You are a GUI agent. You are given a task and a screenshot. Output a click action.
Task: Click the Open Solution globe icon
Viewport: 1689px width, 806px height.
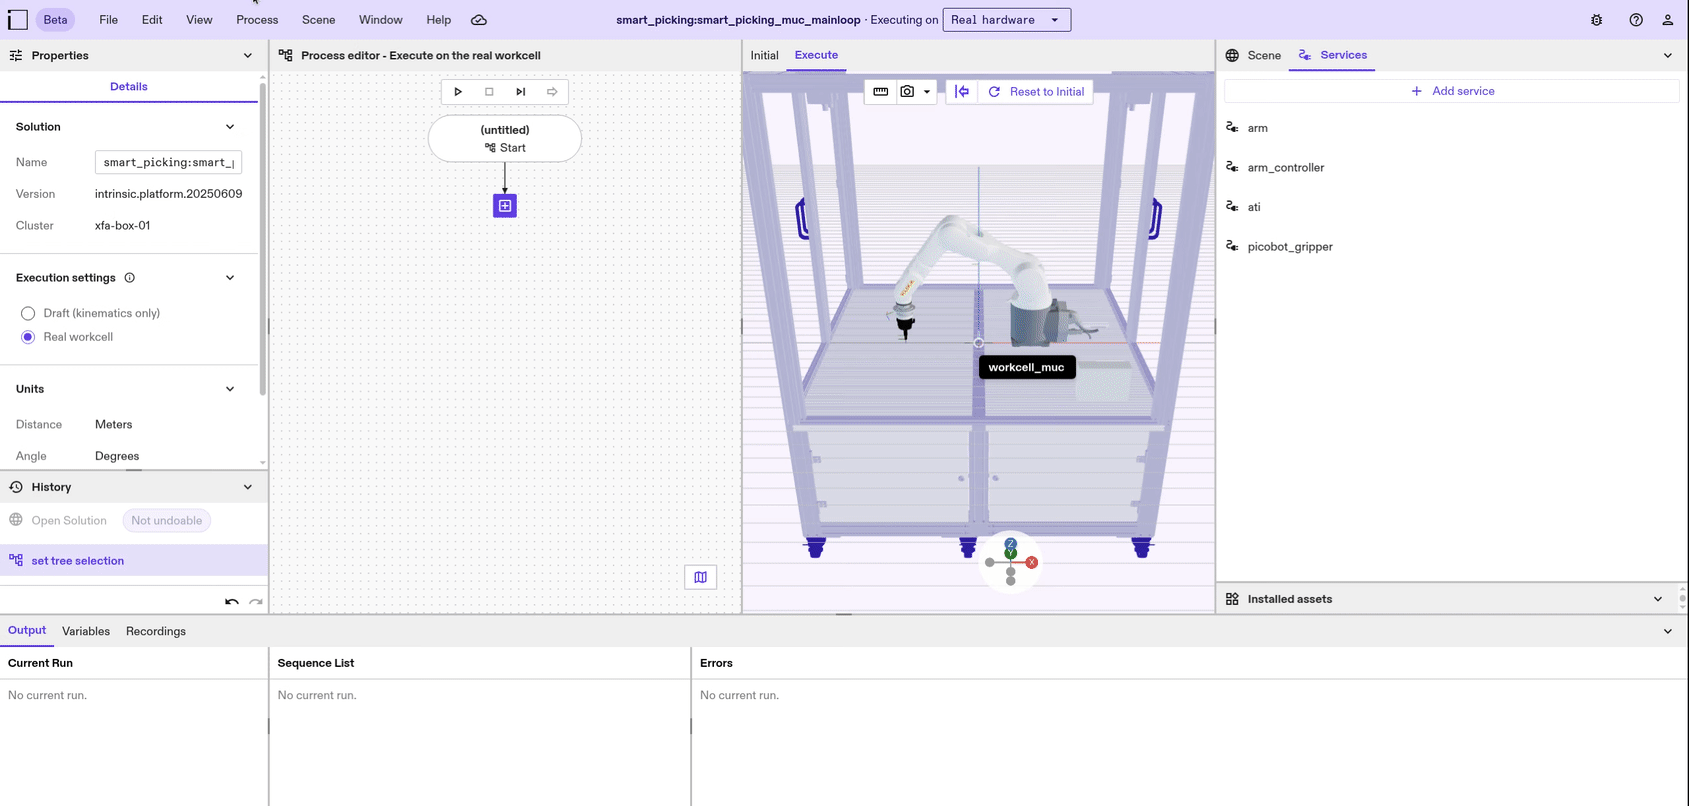(x=16, y=520)
